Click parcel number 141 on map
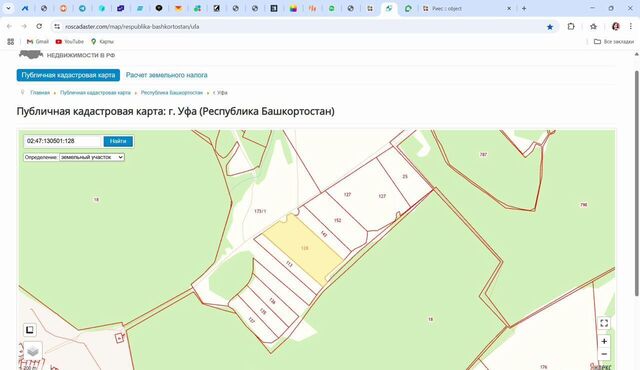Image resolution: width=640 pixels, height=370 pixels. pos(324,234)
